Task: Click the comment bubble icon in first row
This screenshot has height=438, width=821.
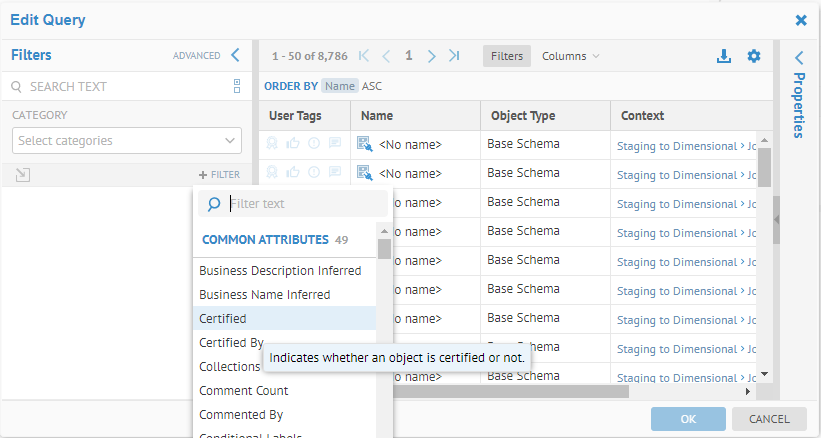Action: [x=334, y=144]
